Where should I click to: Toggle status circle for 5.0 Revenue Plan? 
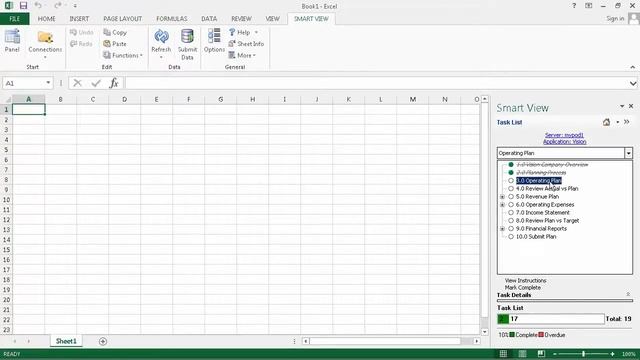click(511, 197)
